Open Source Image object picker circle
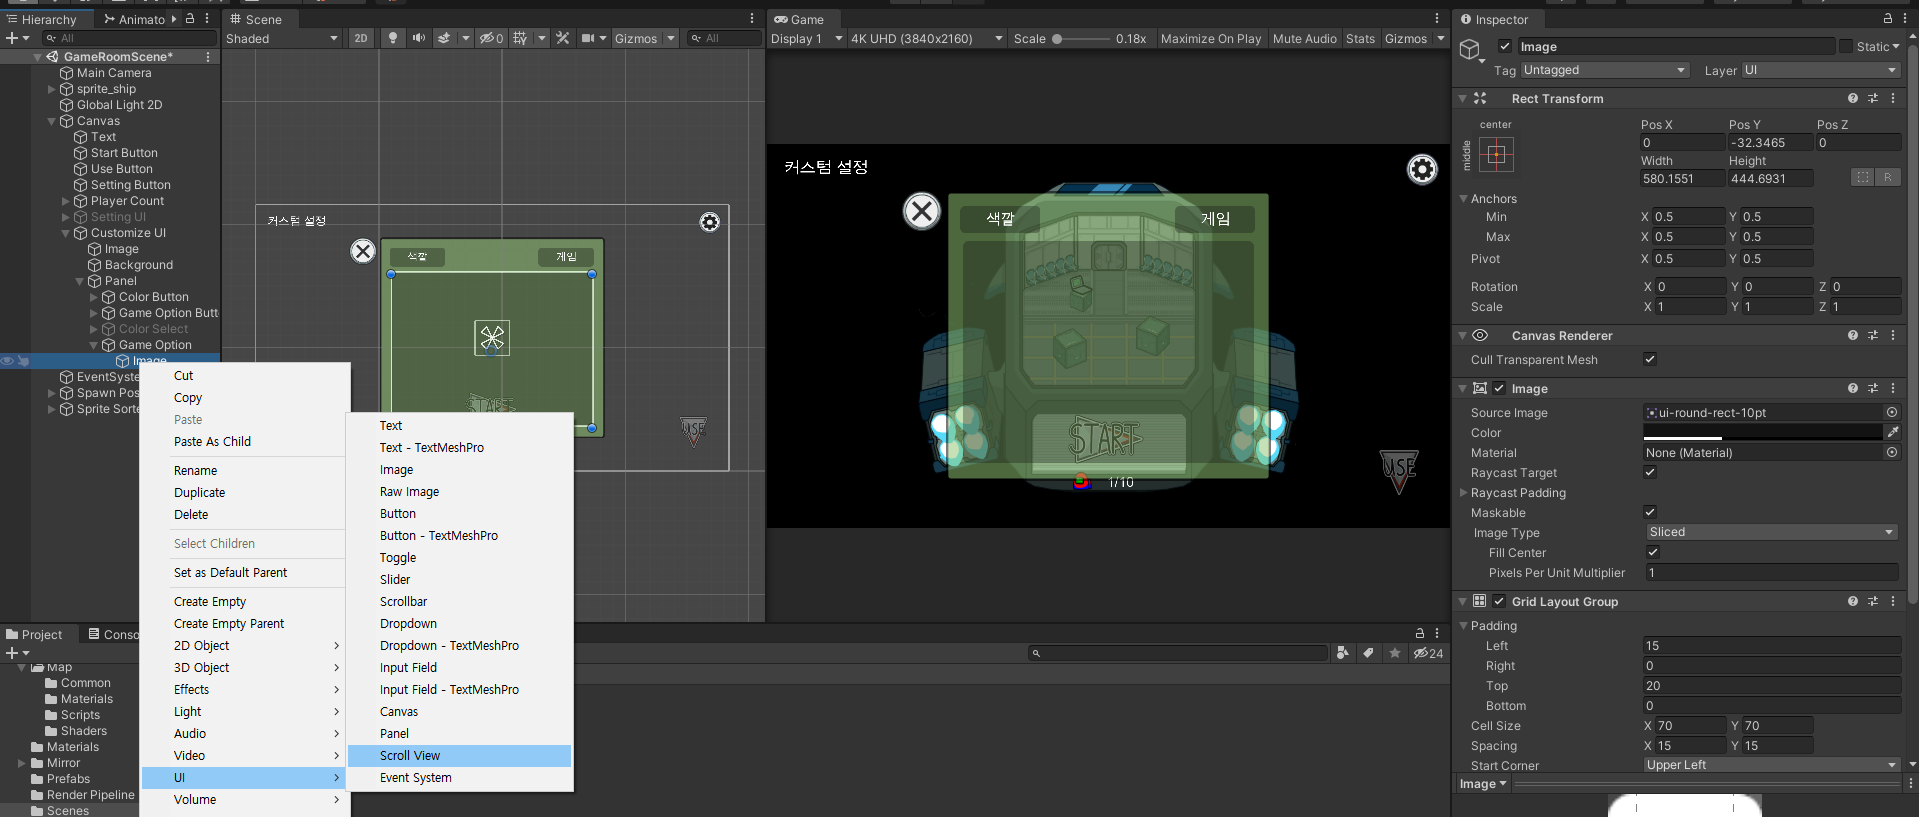 pyautogui.click(x=1892, y=412)
